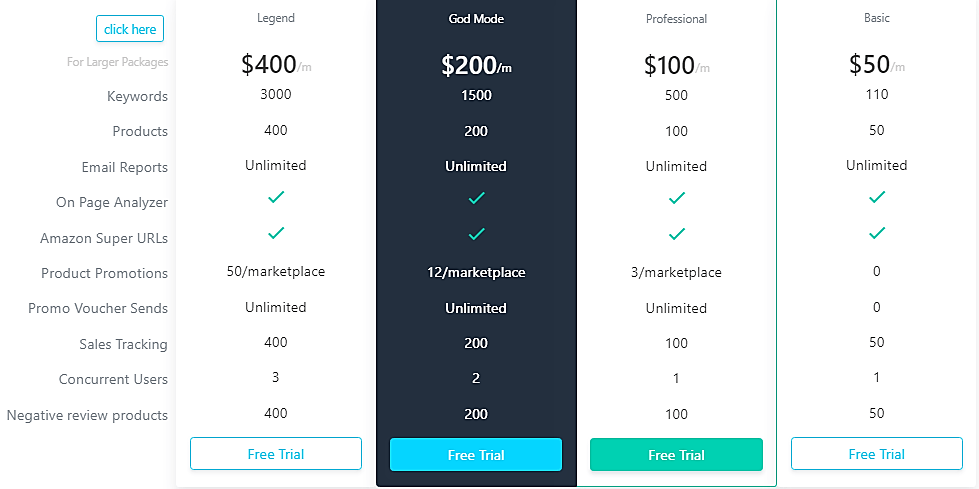The image size is (979, 489).
Task: Select Professional plan Free Trial button
Action: pos(676,455)
